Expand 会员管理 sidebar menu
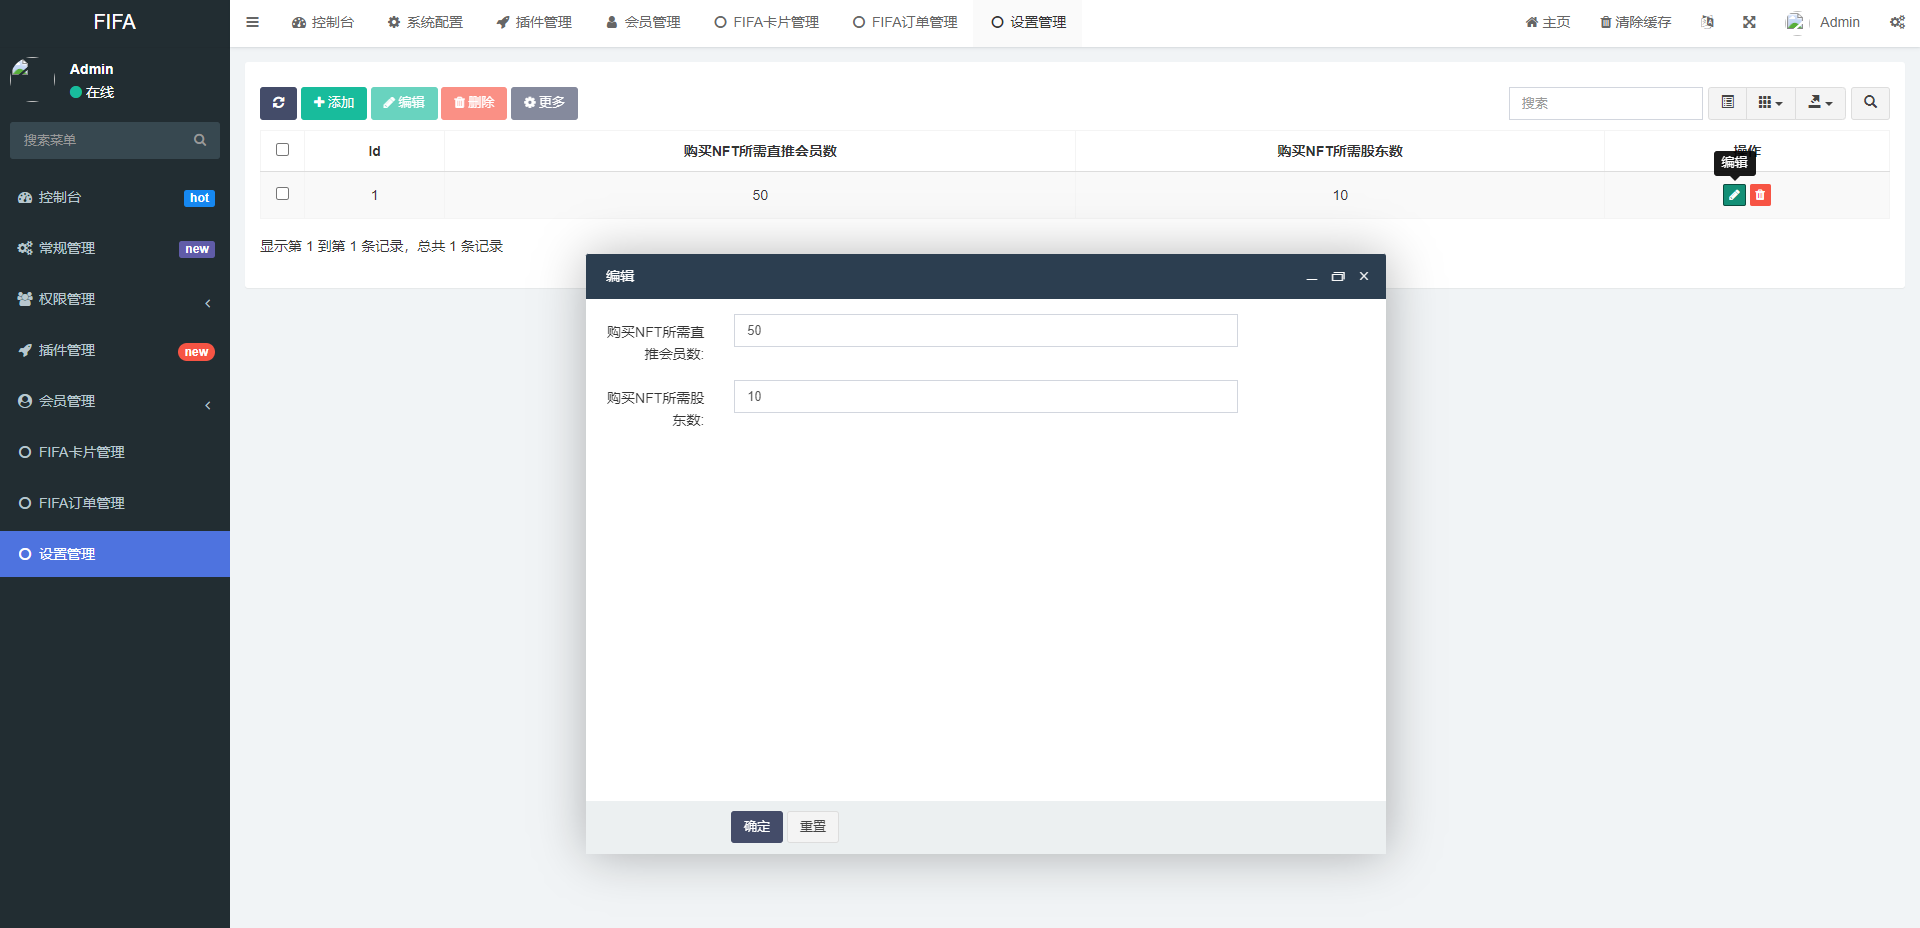 114,401
